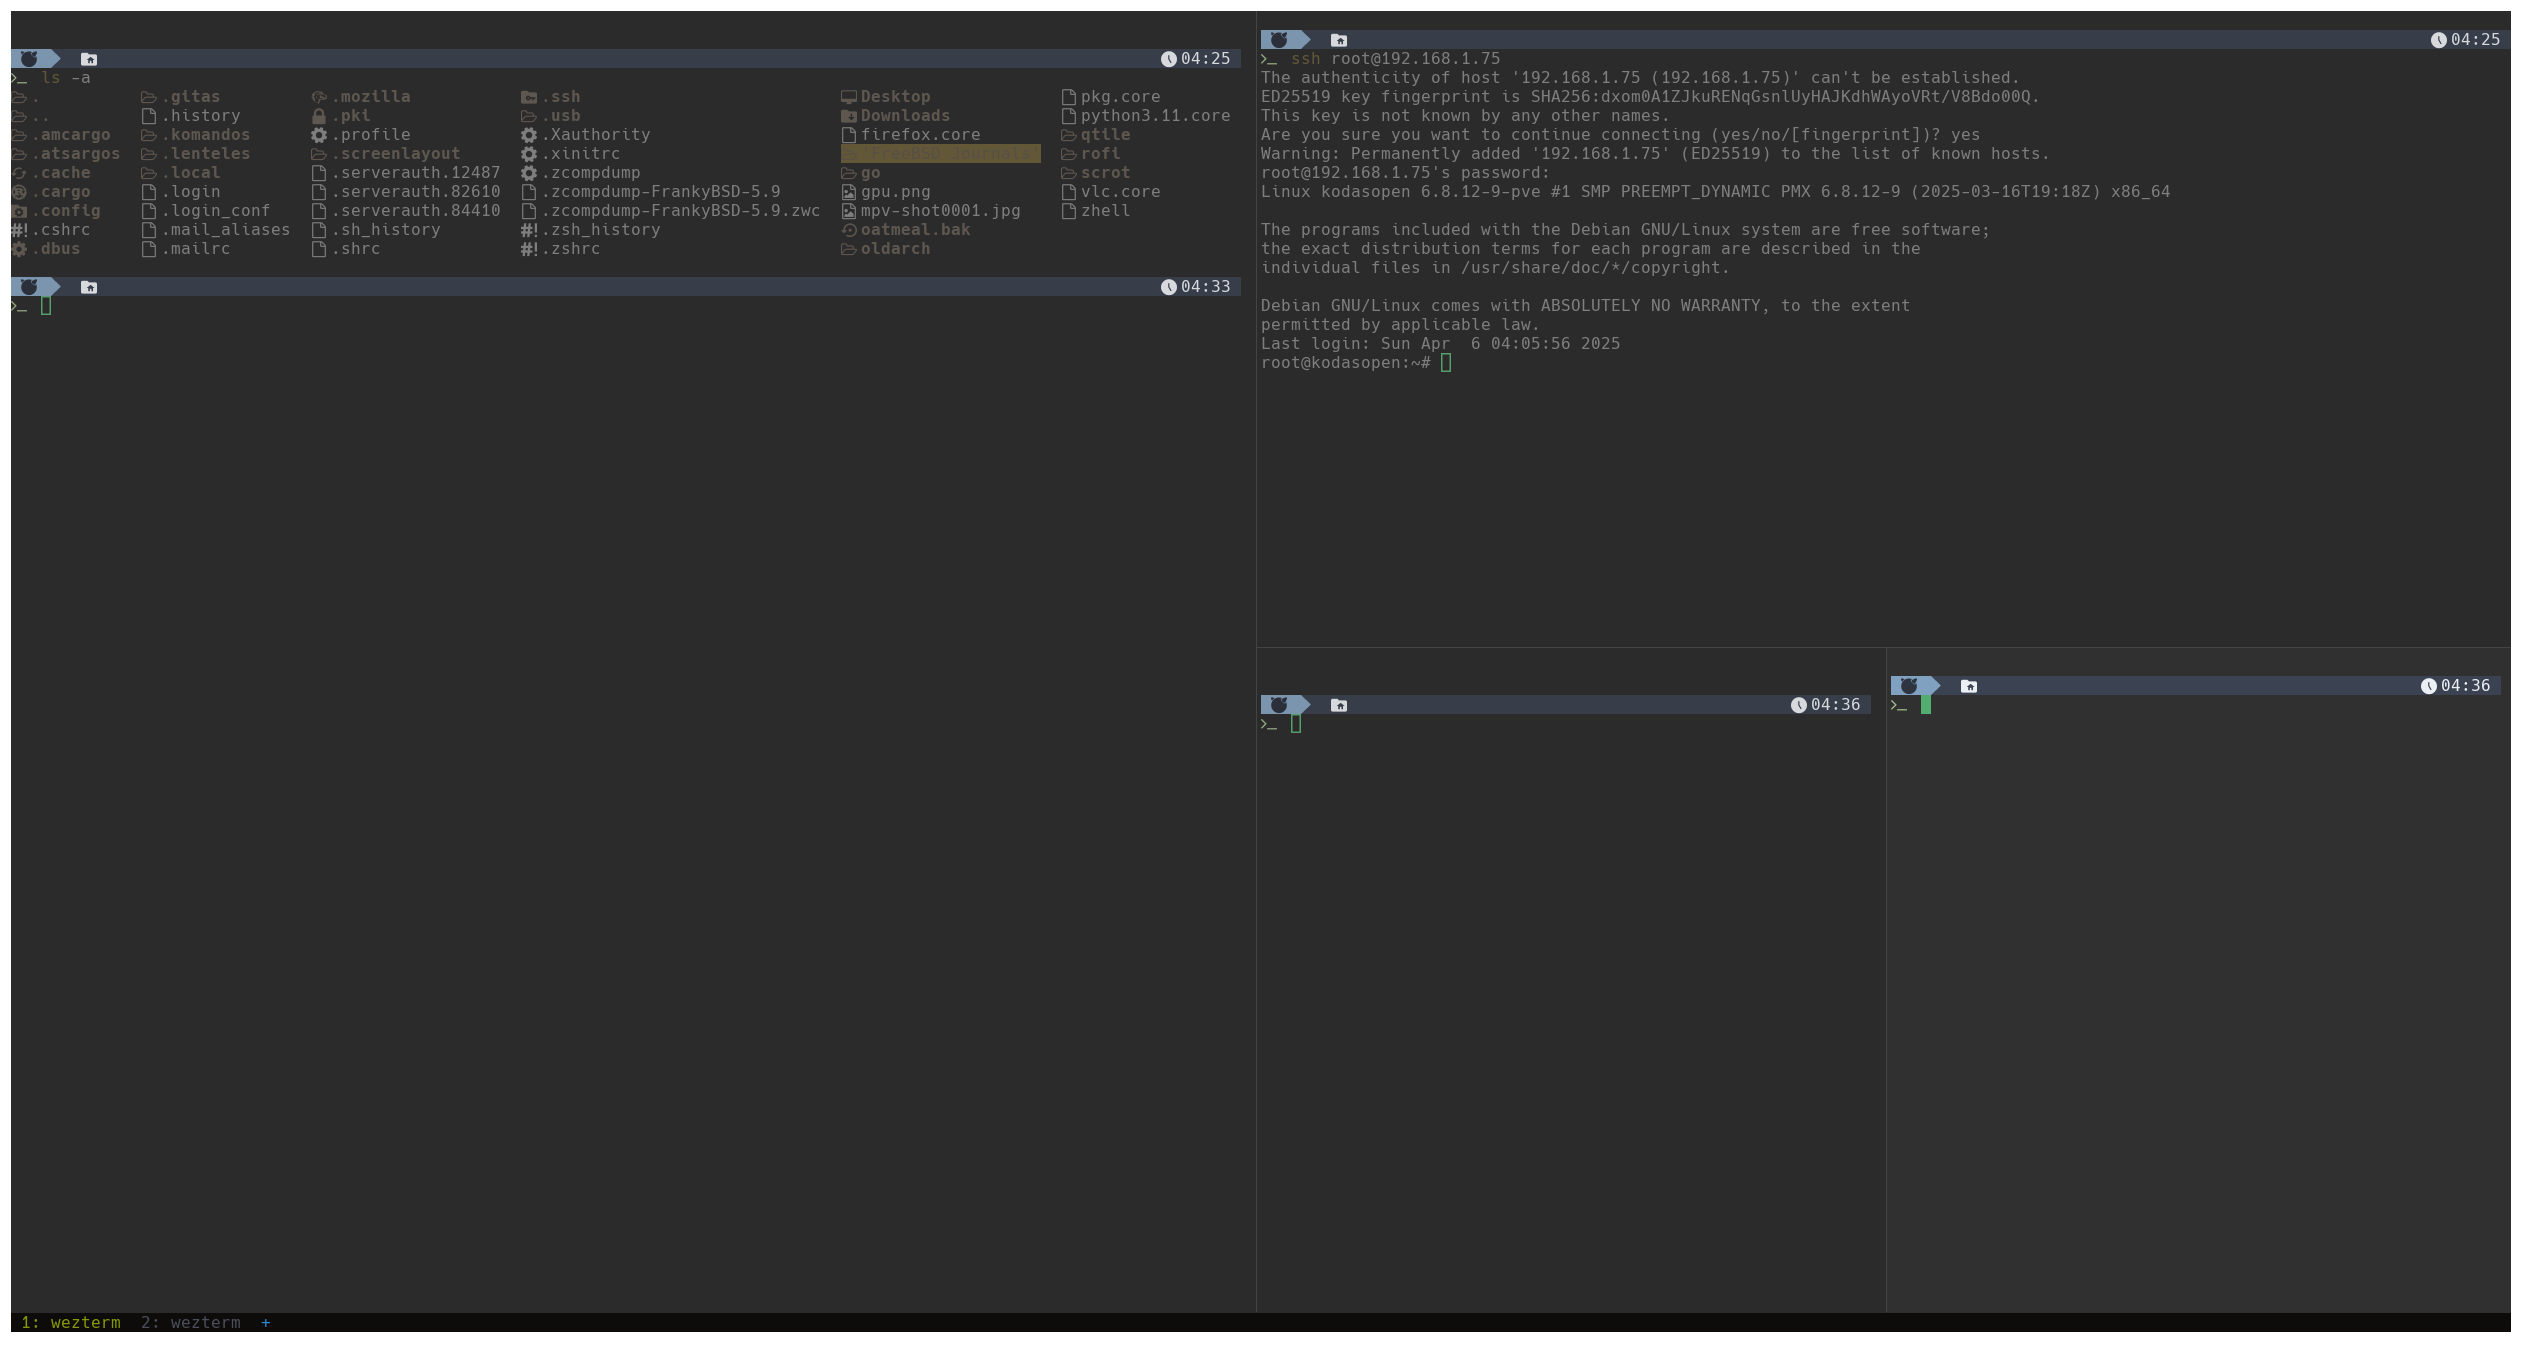Click the Downloads folder icon

(x=848, y=116)
